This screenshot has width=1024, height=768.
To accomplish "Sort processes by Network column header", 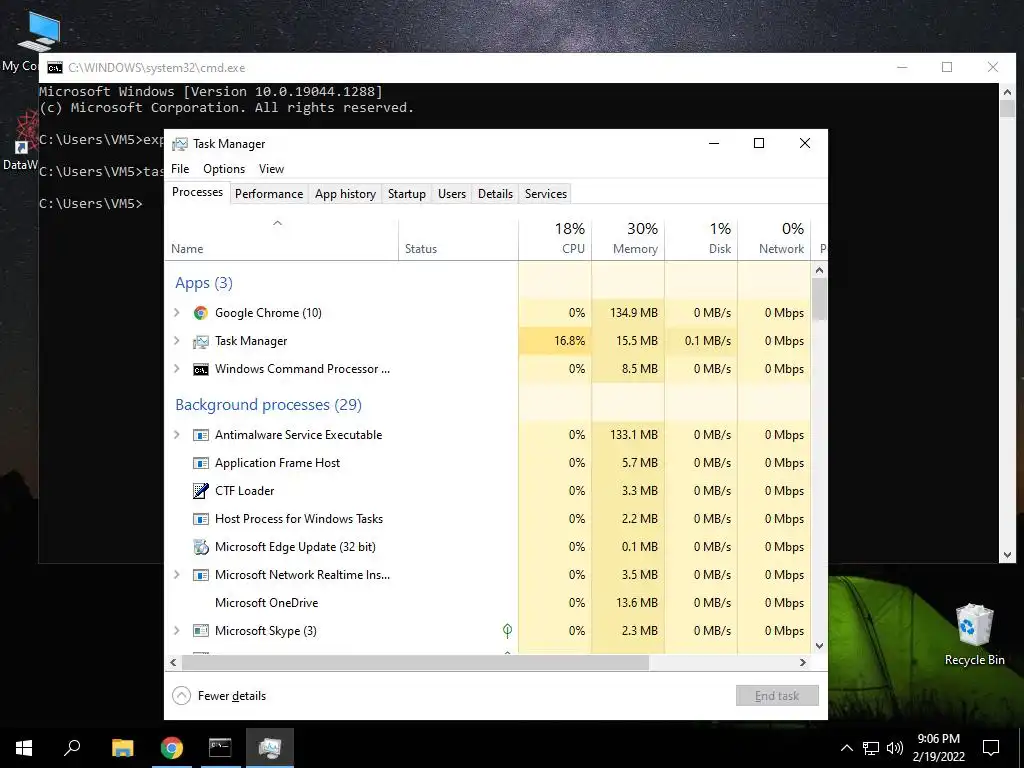I will pyautogui.click(x=775, y=238).
